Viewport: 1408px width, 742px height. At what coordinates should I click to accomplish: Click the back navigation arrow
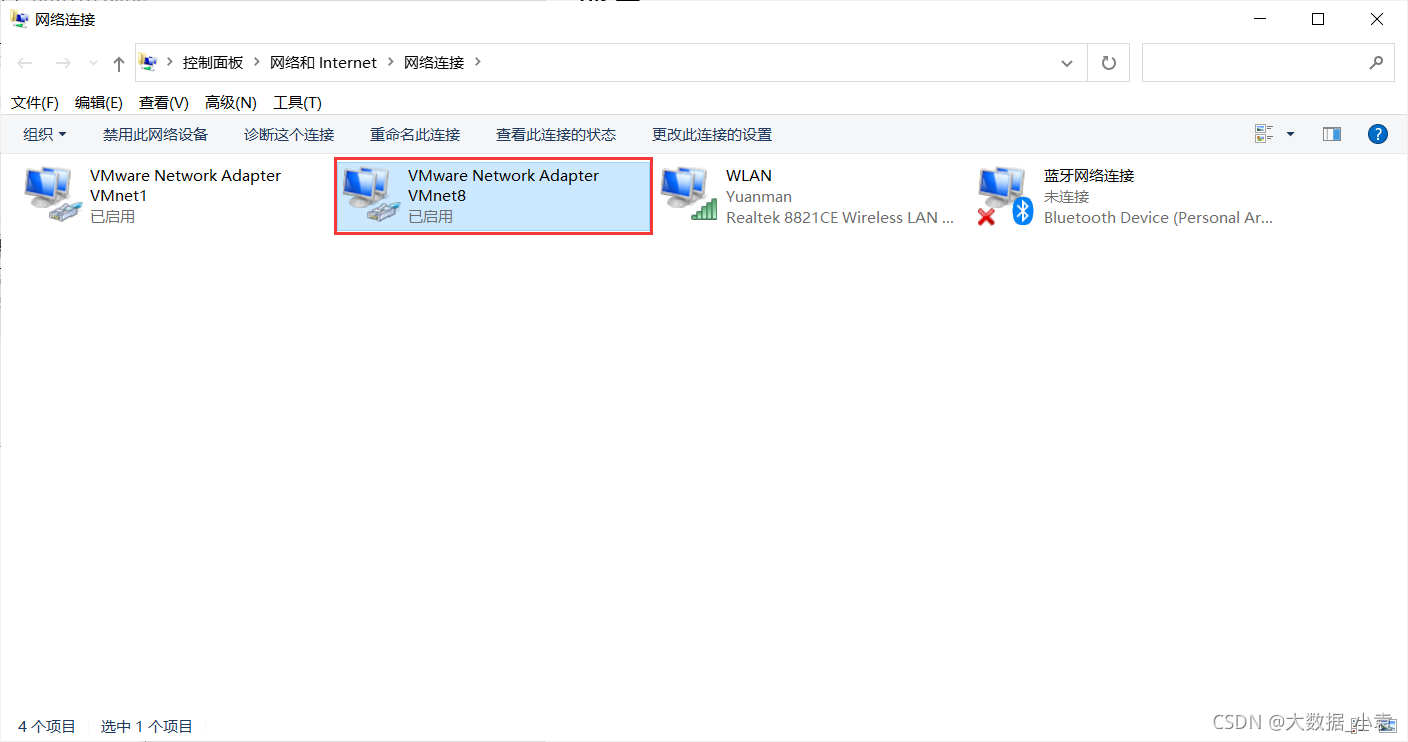[x=25, y=63]
